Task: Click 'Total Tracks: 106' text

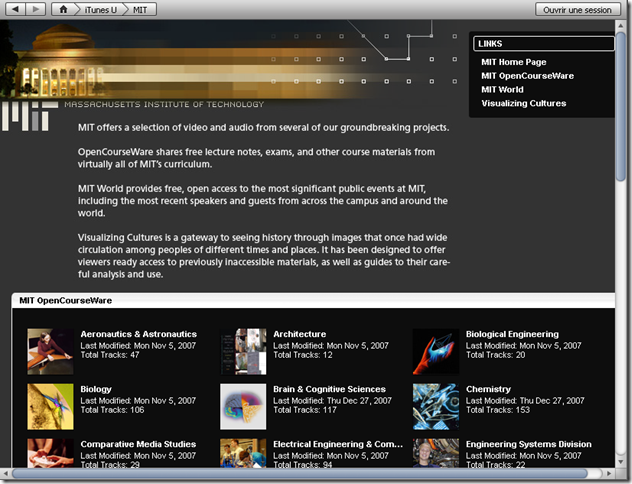Action: [x=112, y=410]
